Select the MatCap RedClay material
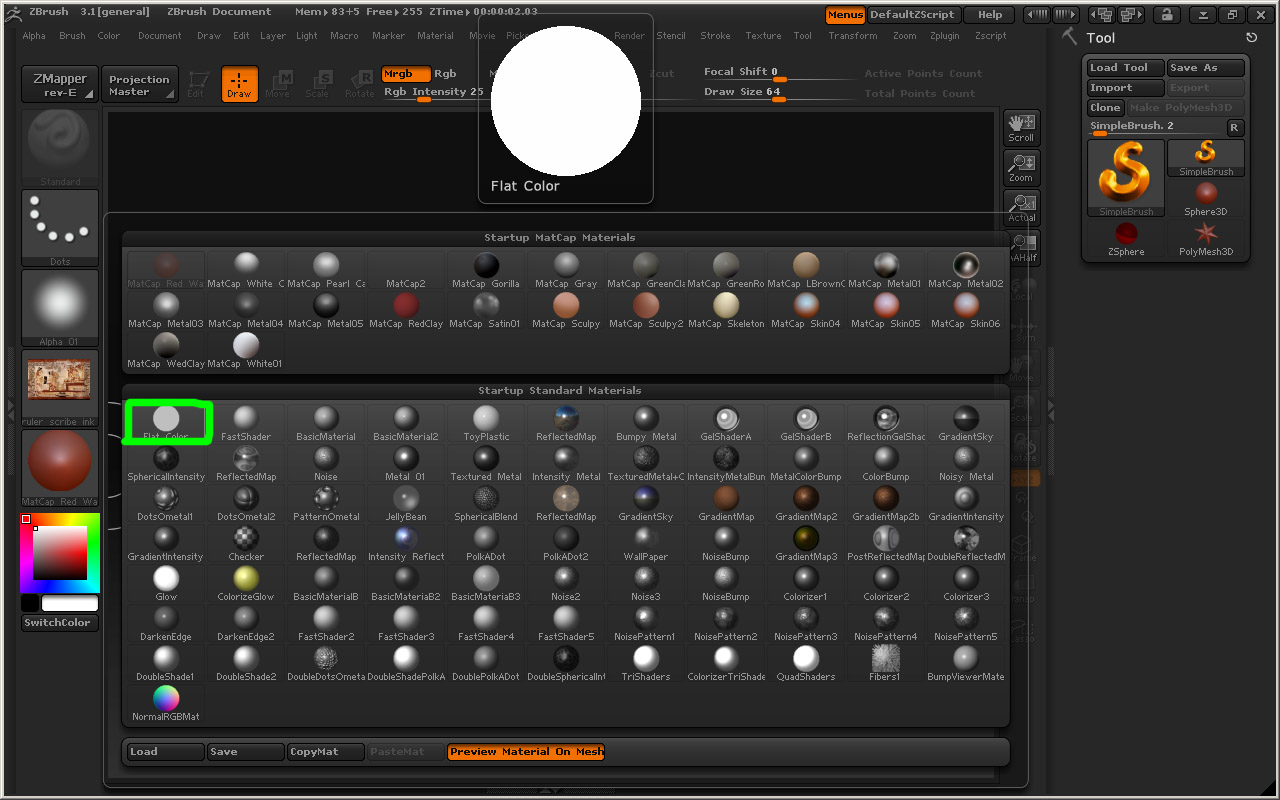Image resolution: width=1280 pixels, height=800 pixels. [x=406, y=310]
